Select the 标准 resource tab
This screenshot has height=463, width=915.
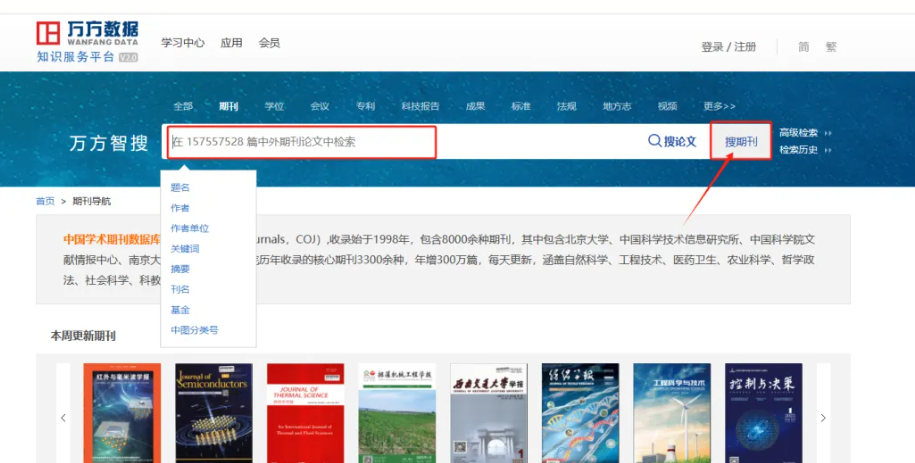[x=521, y=106]
